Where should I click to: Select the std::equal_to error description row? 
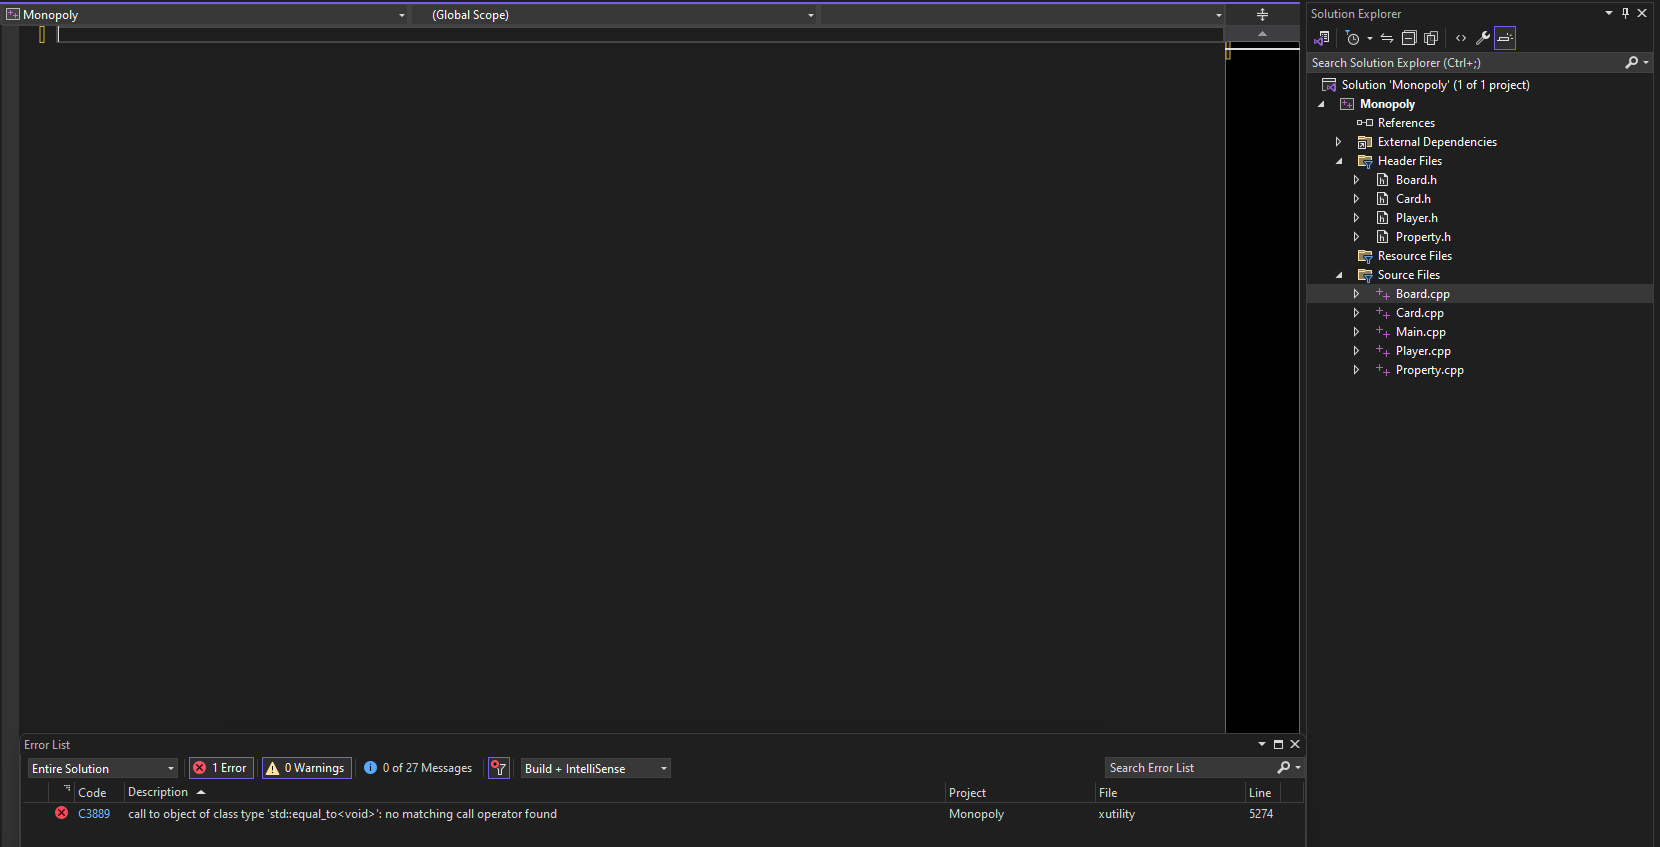tap(343, 814)
